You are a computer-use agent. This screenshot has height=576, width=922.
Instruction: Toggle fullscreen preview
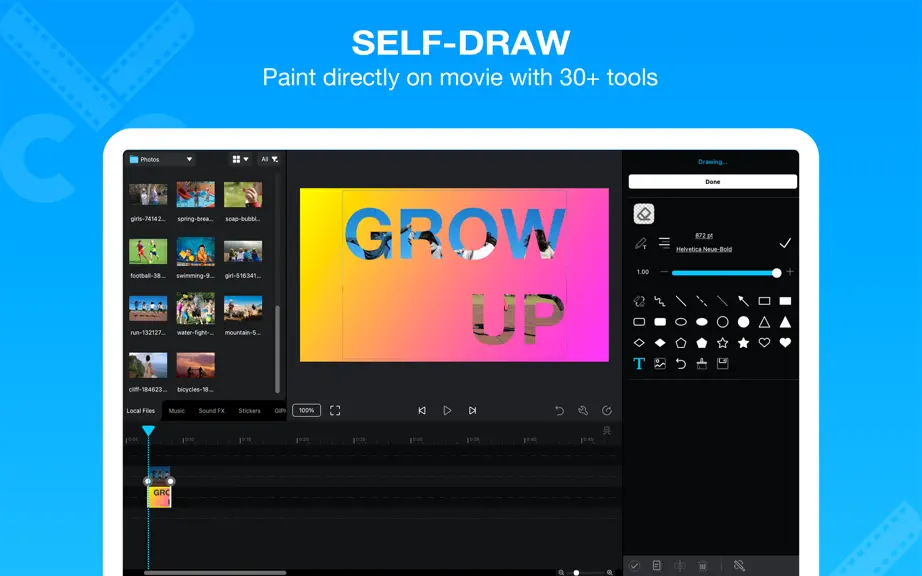tap(335, 410)
